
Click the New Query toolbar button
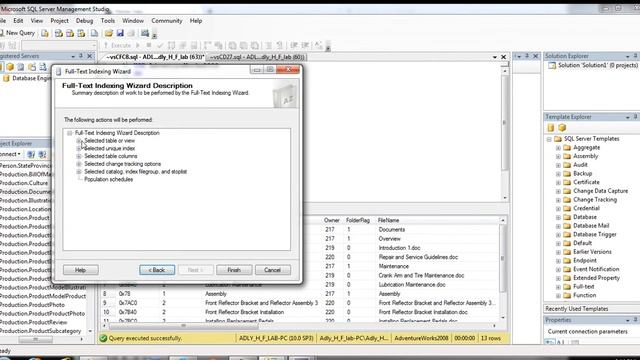(x=18, y=33)
